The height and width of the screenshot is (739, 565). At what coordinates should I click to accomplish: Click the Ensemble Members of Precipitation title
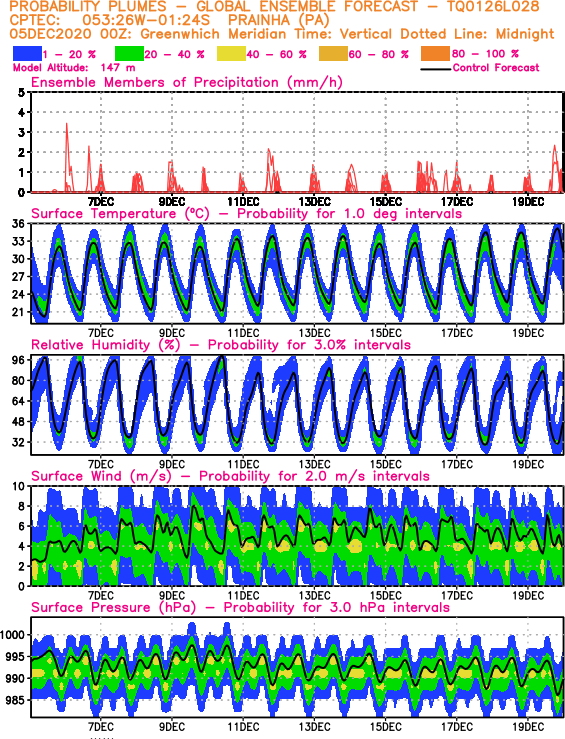[x=187, y=82]
